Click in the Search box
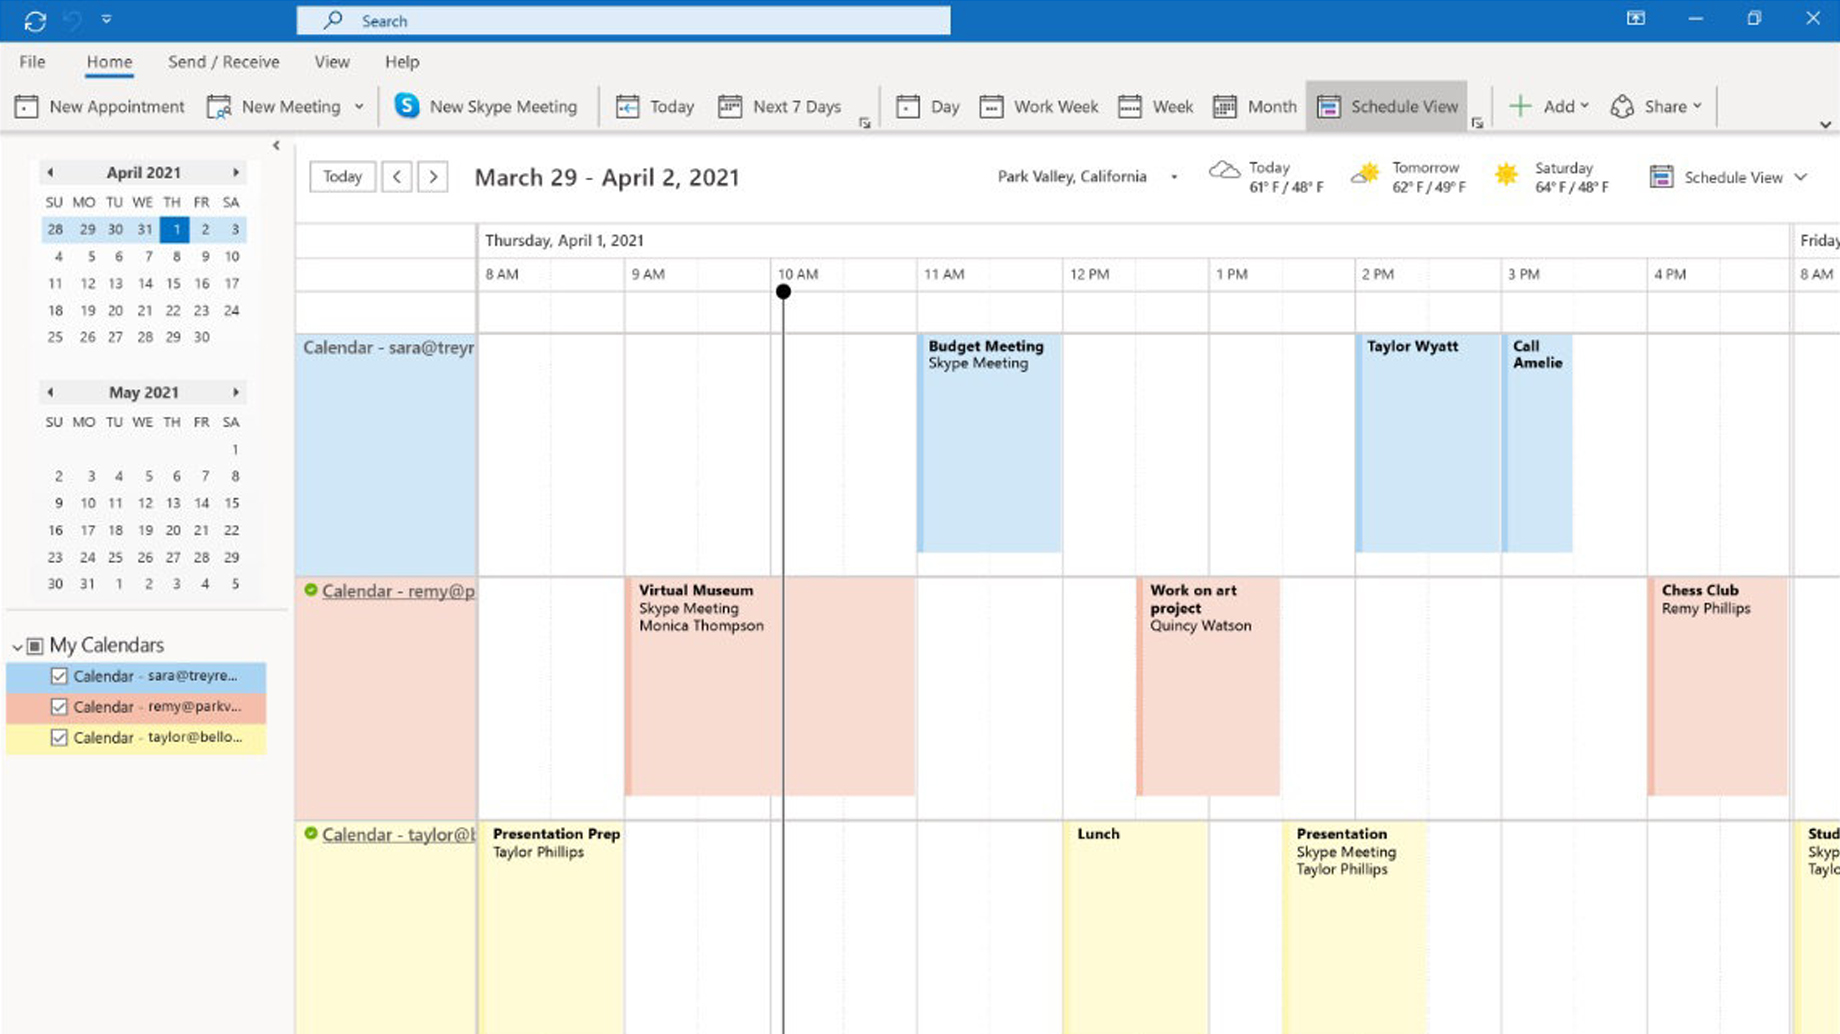This screenshot has height=1034, width=1840. tap(622, 21)
